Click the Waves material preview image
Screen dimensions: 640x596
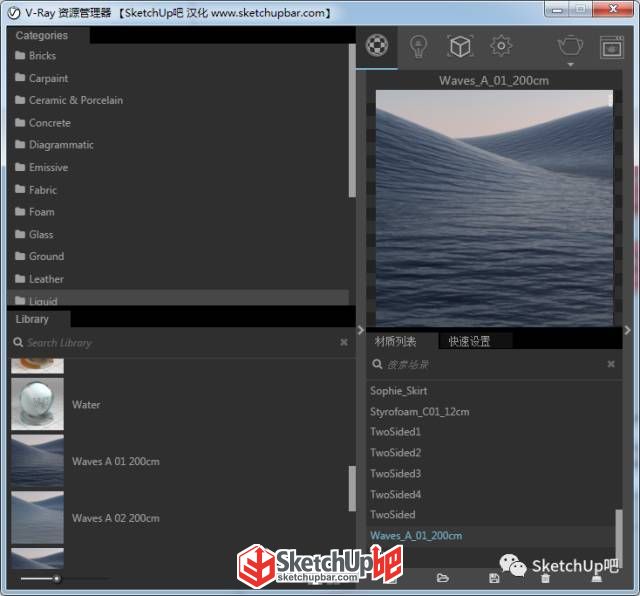[494, 208]
